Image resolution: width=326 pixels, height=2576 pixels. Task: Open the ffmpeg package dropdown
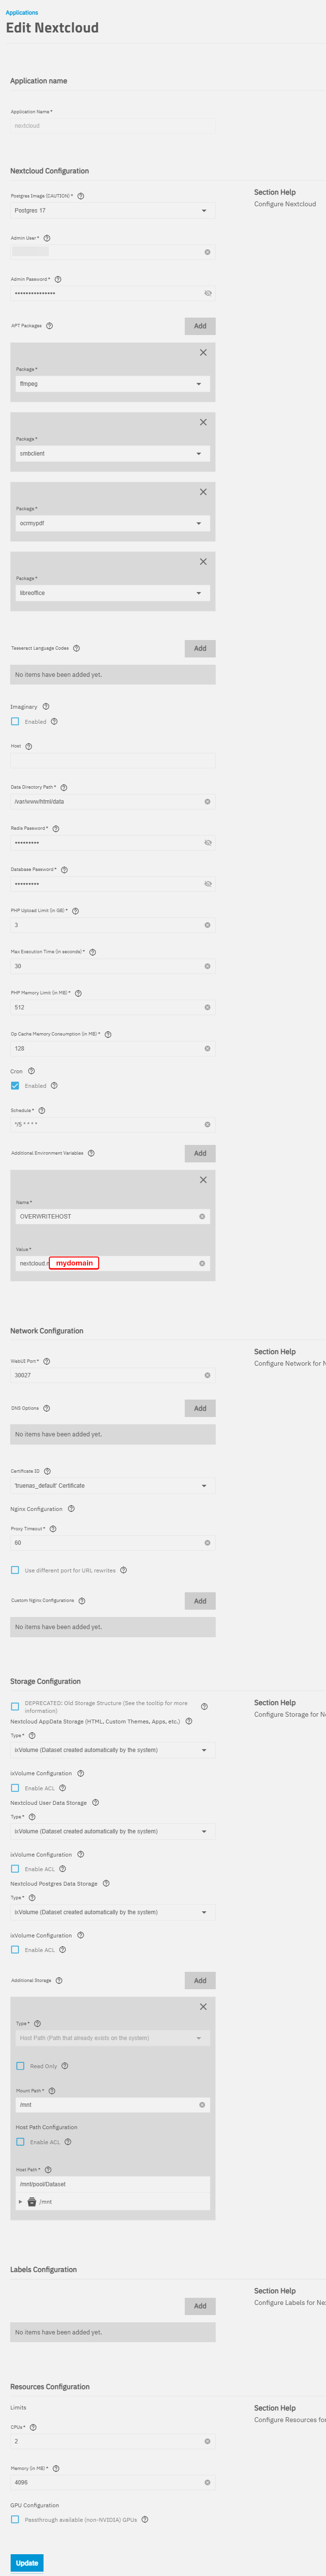click(112, 383)
